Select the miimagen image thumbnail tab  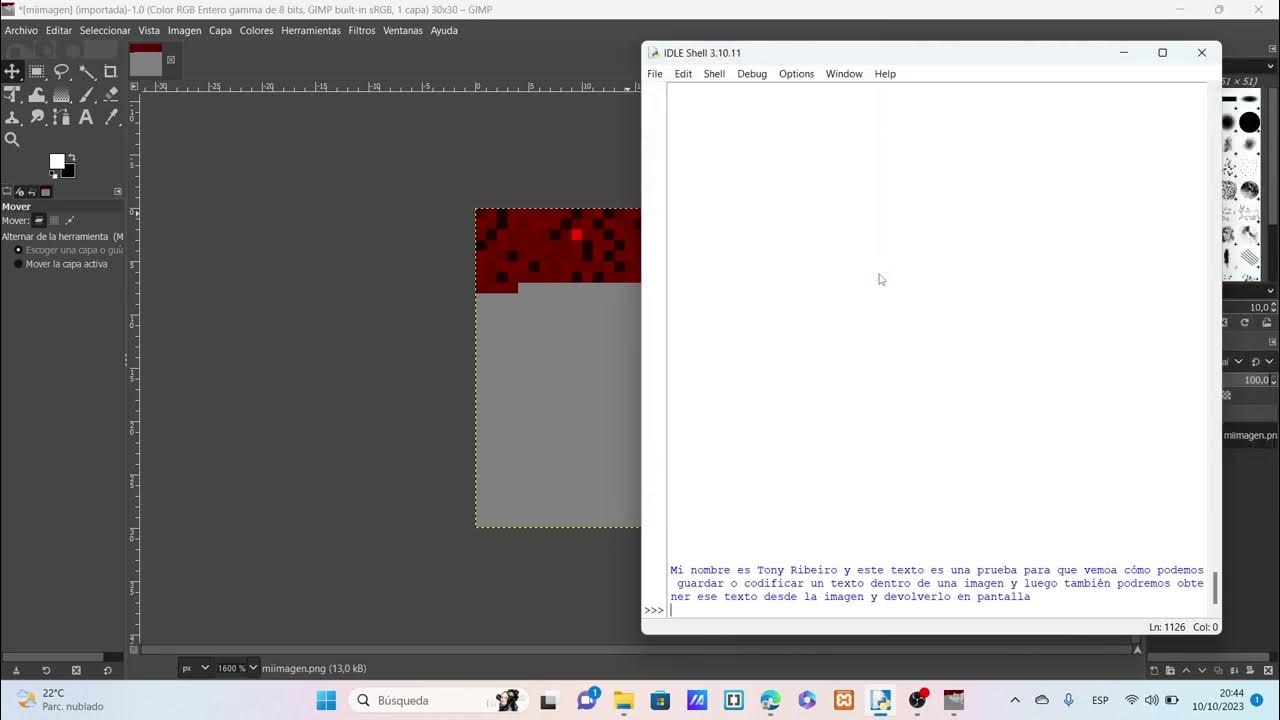point(146,61)
